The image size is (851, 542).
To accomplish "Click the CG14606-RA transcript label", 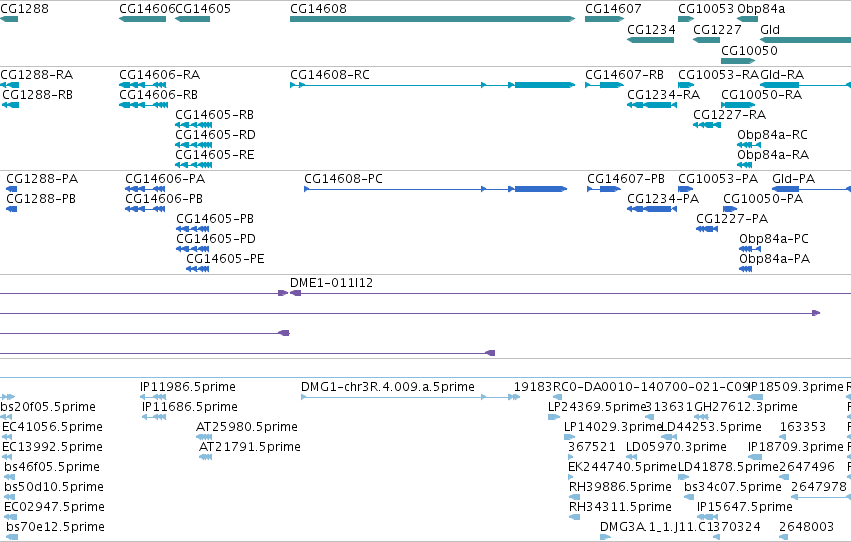I will pyautogui.click(x=160, y=75).
